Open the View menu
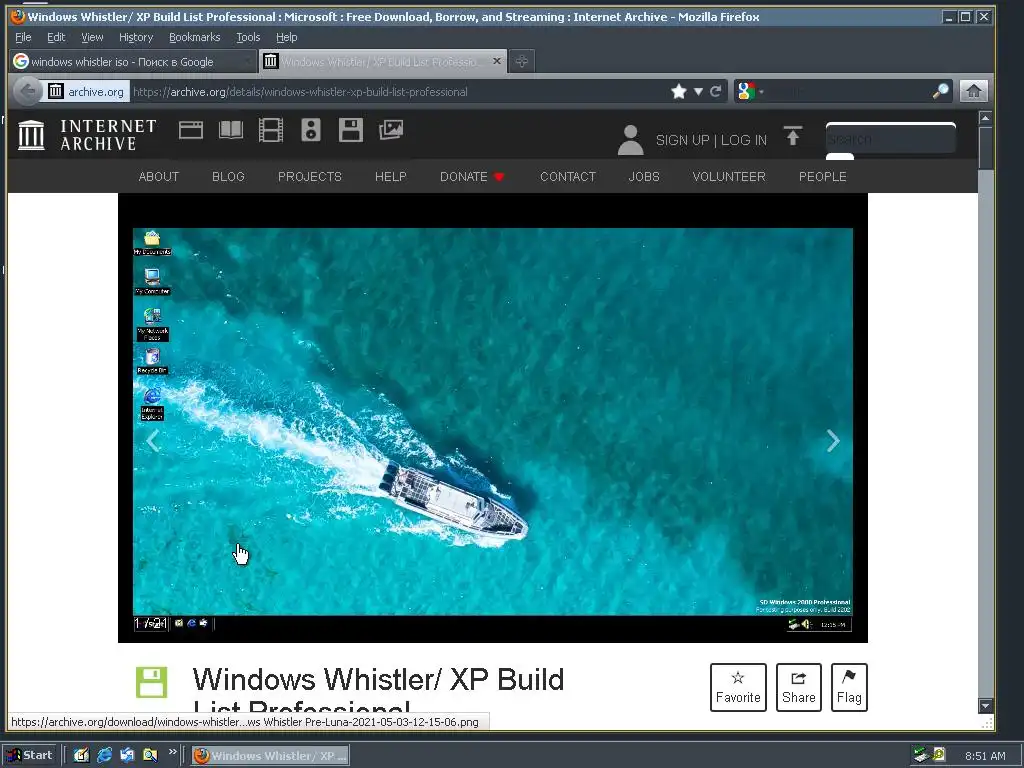 (92, 37)
